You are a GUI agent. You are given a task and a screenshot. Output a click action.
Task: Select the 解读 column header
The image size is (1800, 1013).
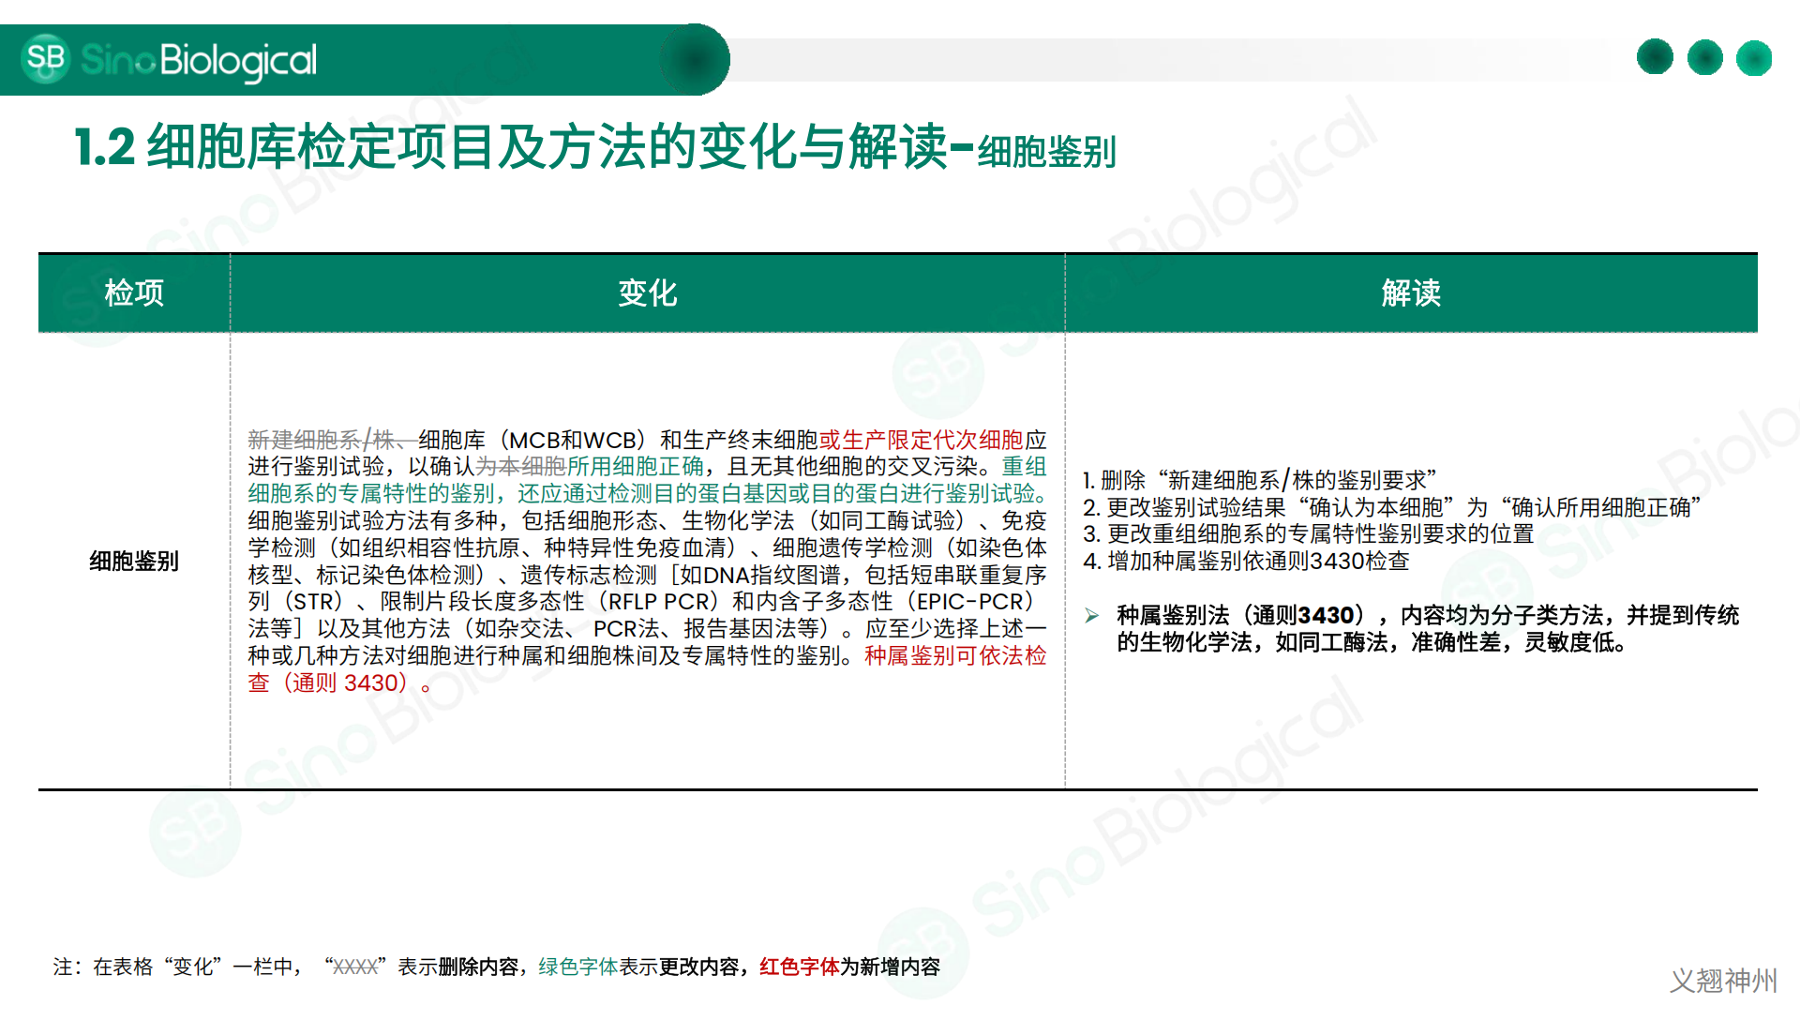pos(1410,293)
